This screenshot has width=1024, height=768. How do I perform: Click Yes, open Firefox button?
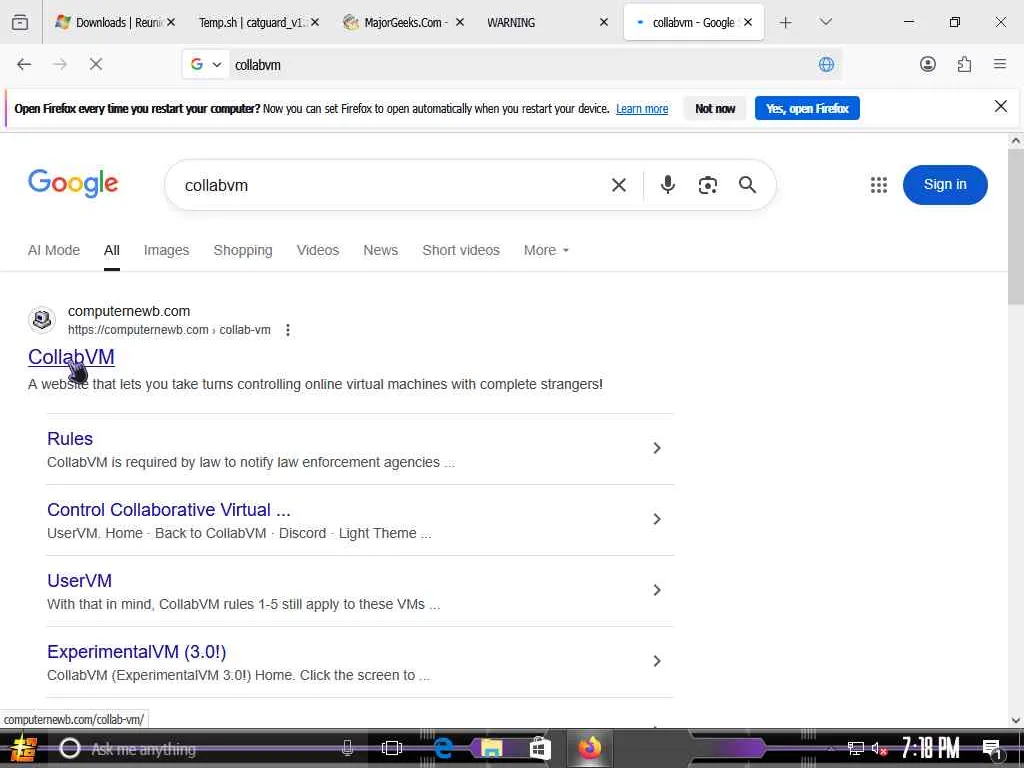pos(807,108)
